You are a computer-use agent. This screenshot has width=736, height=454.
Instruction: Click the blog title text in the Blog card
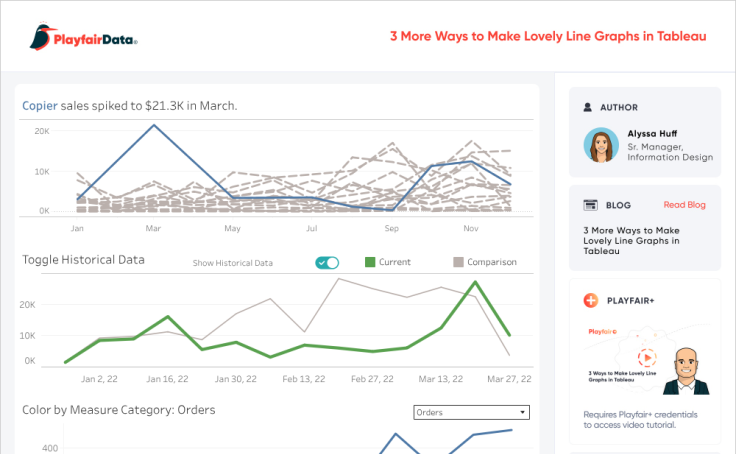(631, 240)
